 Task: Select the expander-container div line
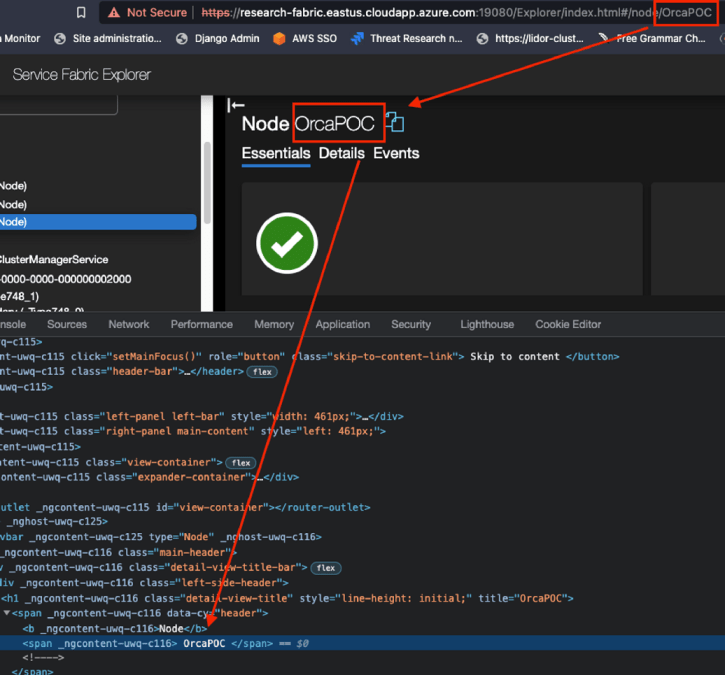click(x=149, y=477)
